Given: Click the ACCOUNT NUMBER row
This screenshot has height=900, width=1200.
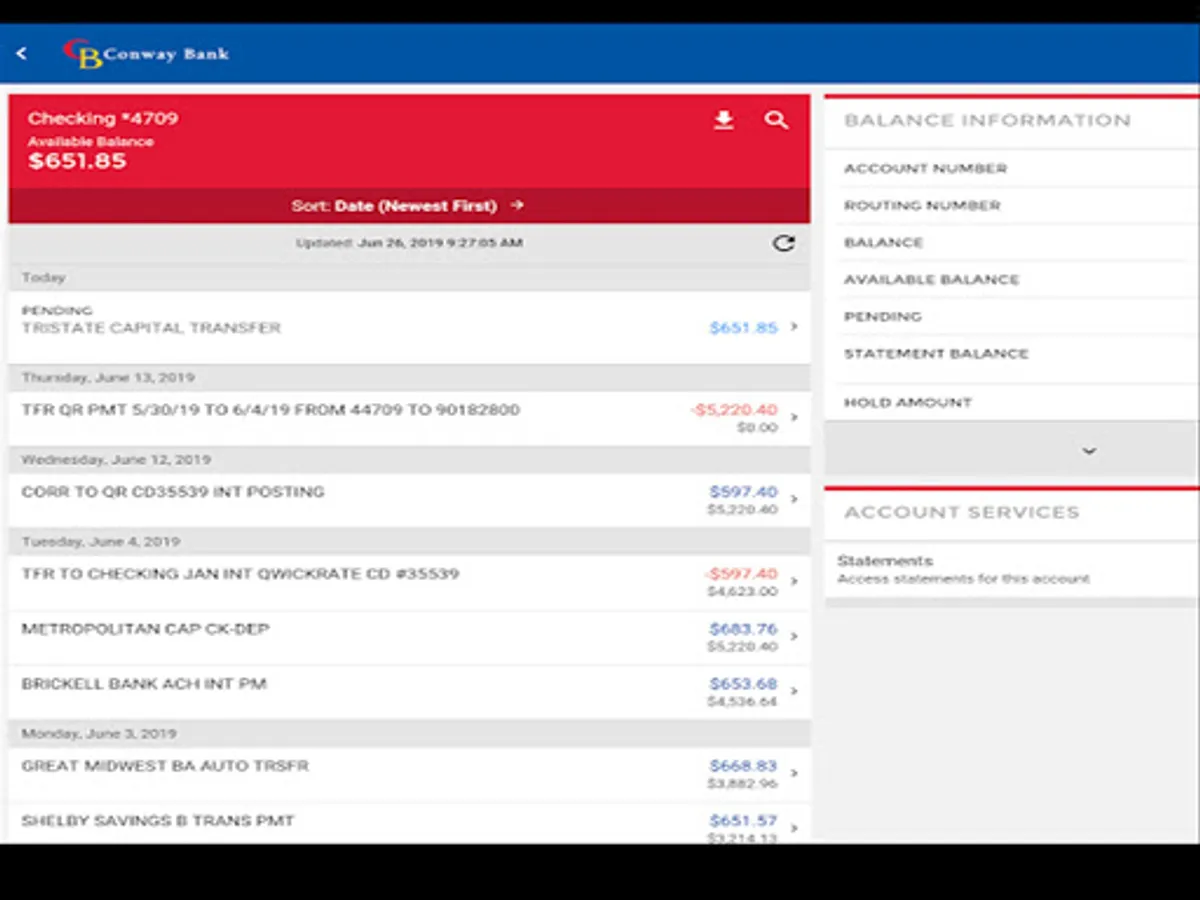Looking at the screenshot, I should (x=1011, y=169).
